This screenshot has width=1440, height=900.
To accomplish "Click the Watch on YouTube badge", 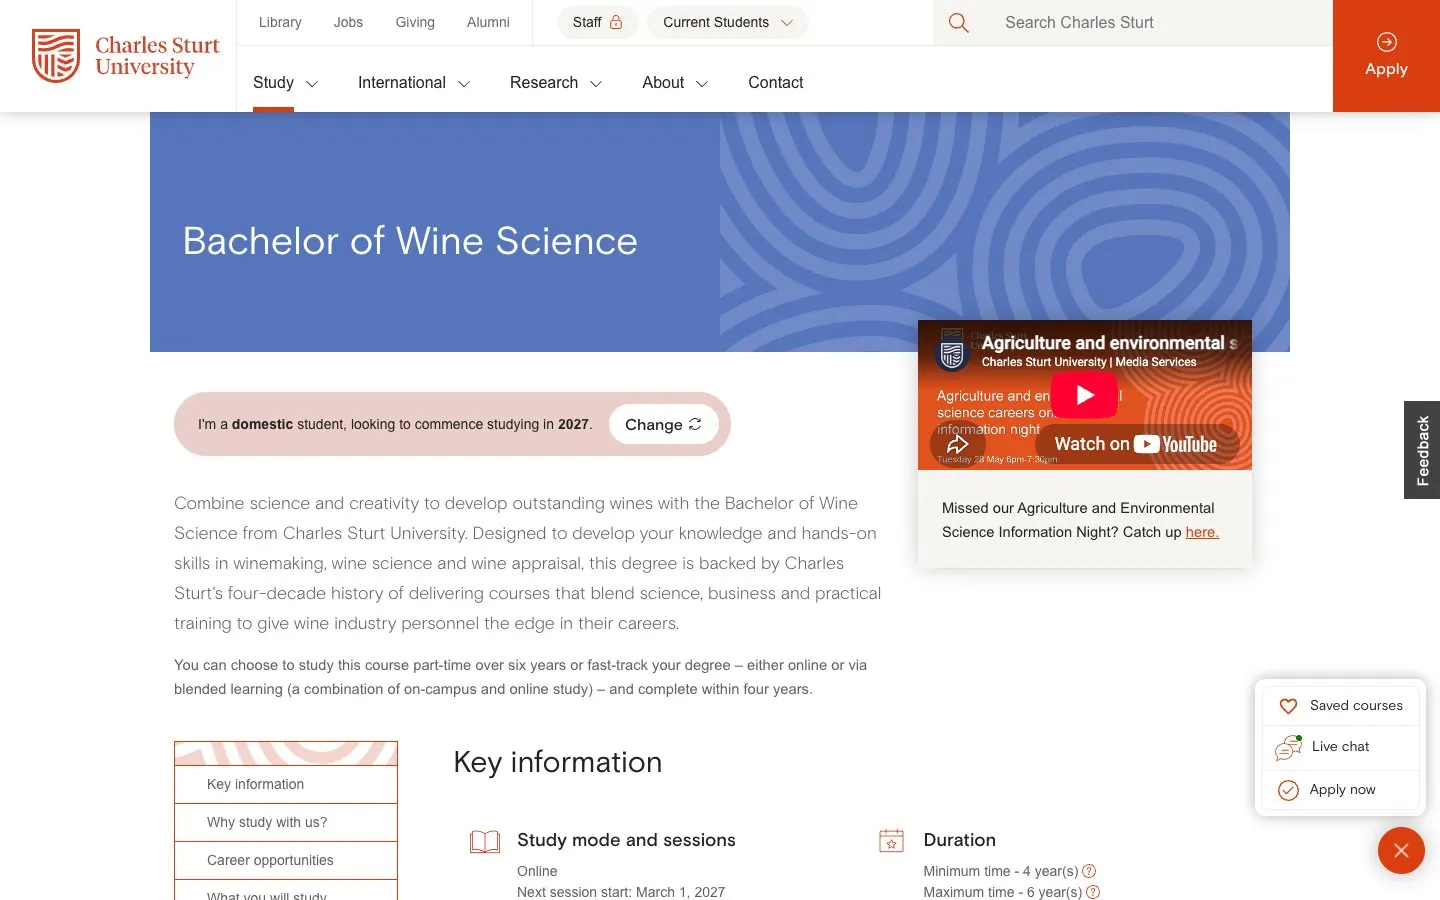I will 1136,444.
